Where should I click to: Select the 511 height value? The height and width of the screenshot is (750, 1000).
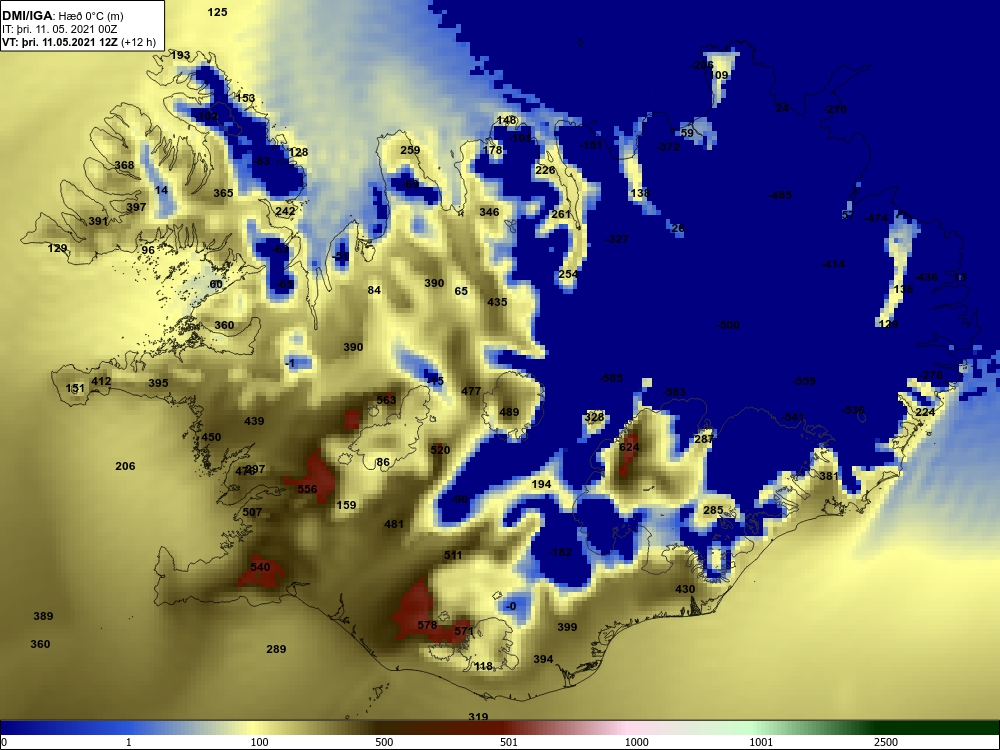click(453, 555)
